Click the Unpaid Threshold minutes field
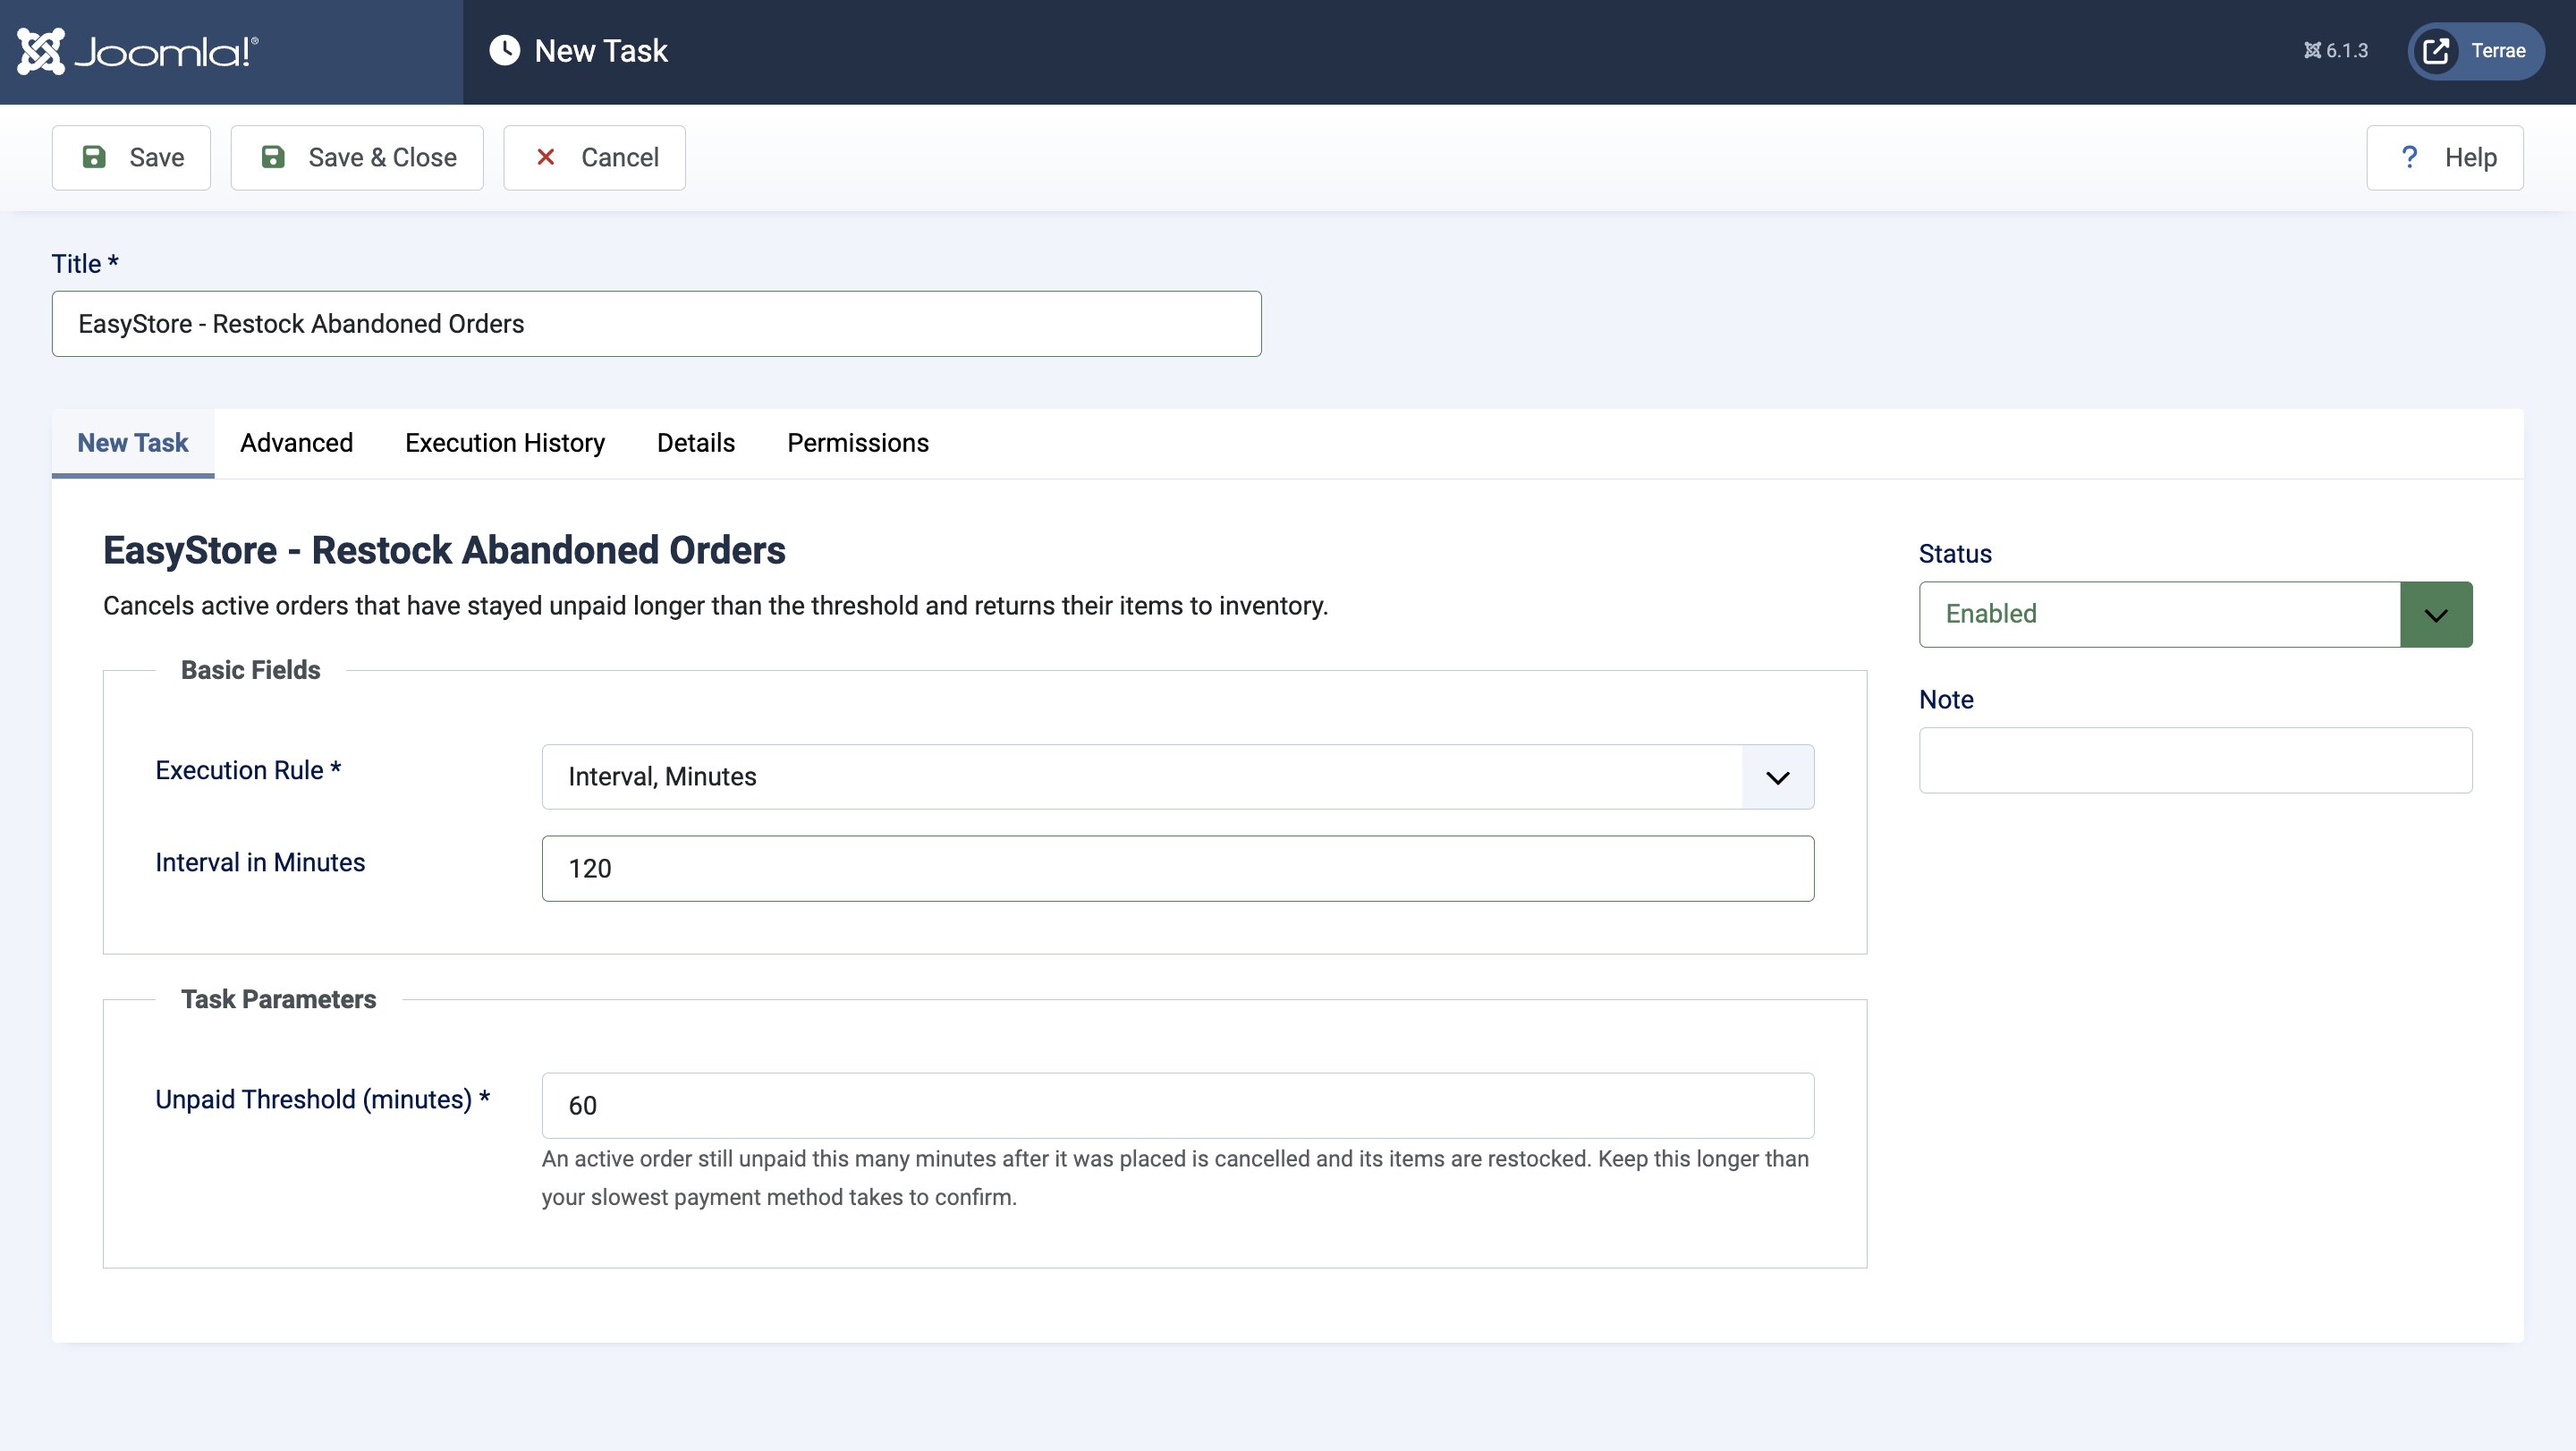2576x1451 pixels. 1177,1105
